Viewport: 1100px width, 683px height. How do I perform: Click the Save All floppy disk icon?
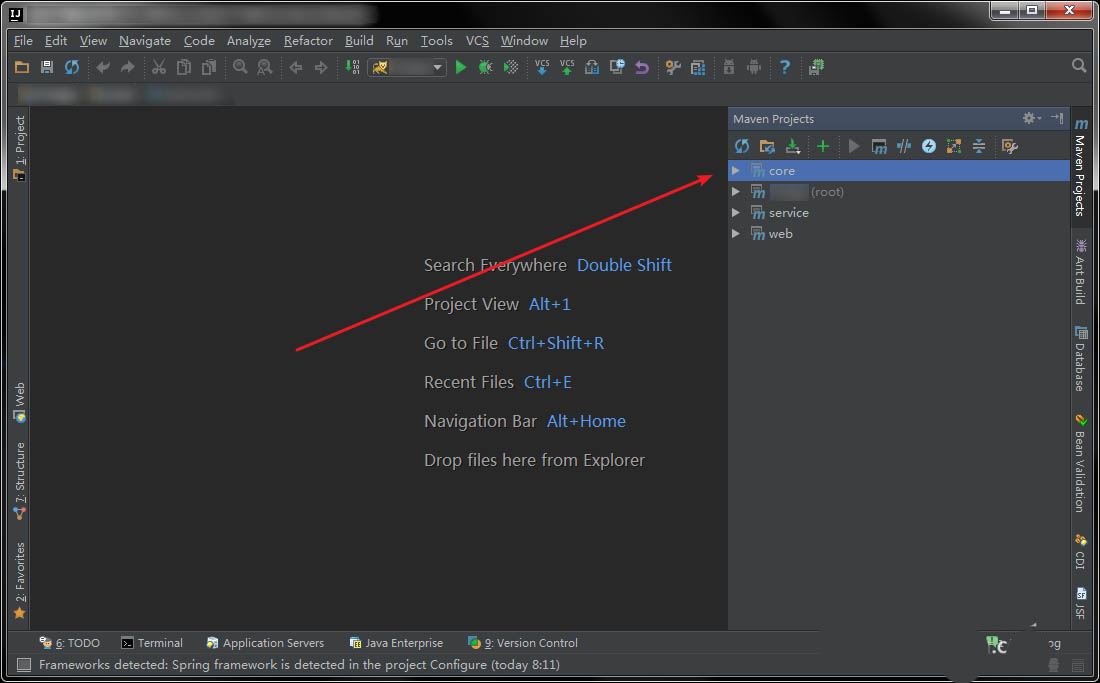click(x=47, y=67)
